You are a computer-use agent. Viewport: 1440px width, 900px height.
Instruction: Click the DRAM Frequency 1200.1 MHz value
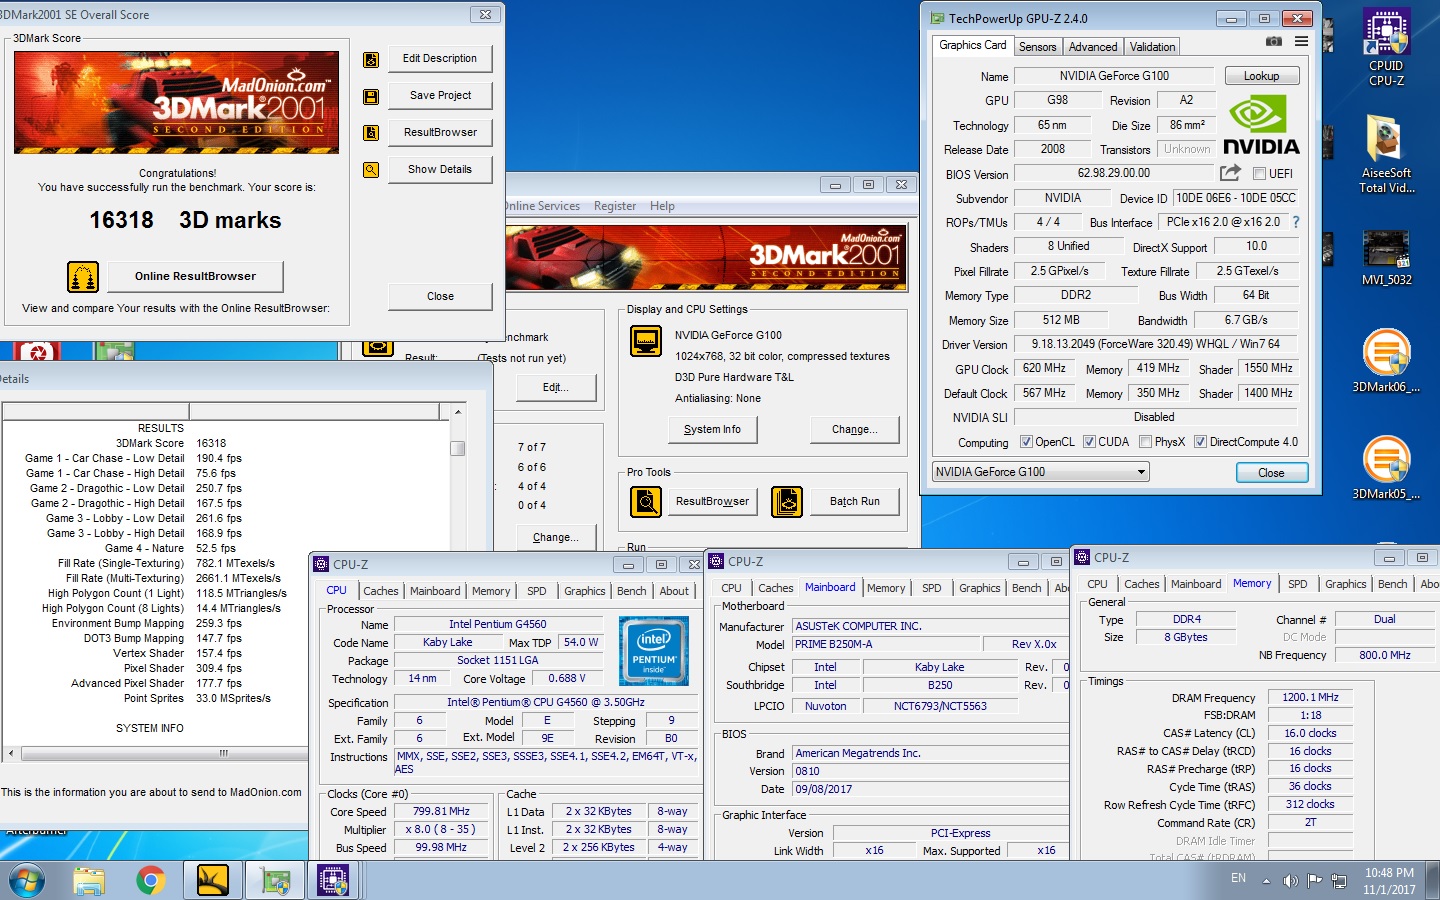click(x=1310, y=698)
